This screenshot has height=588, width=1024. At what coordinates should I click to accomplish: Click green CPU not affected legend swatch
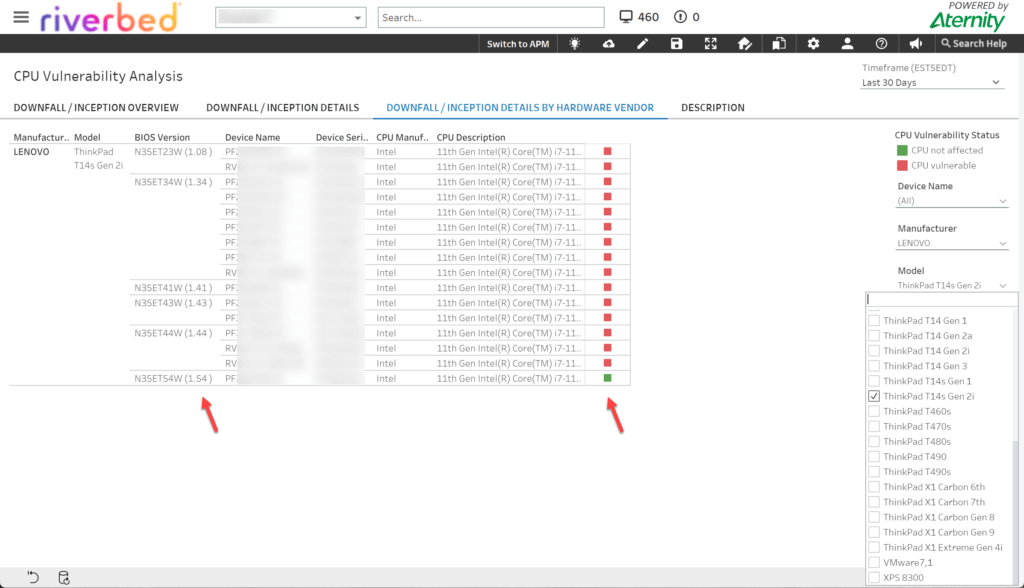[903, 150]
